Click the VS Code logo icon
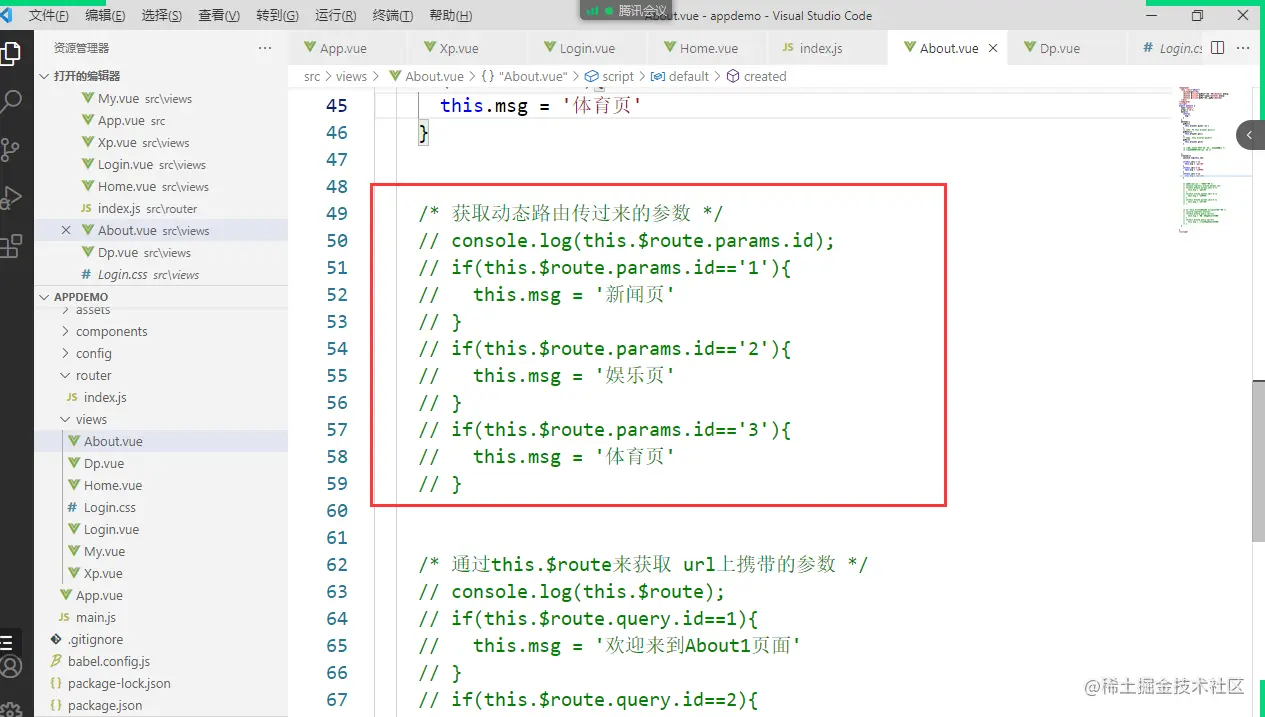Viewport: 1265px width, 717px height. [5, 15]
